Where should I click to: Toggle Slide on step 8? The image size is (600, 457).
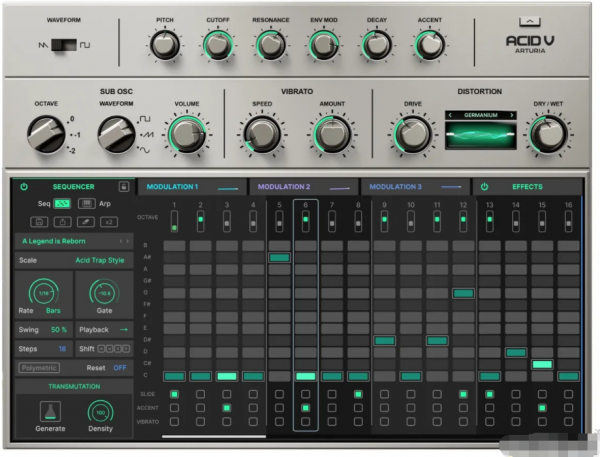tap(358, 394)
